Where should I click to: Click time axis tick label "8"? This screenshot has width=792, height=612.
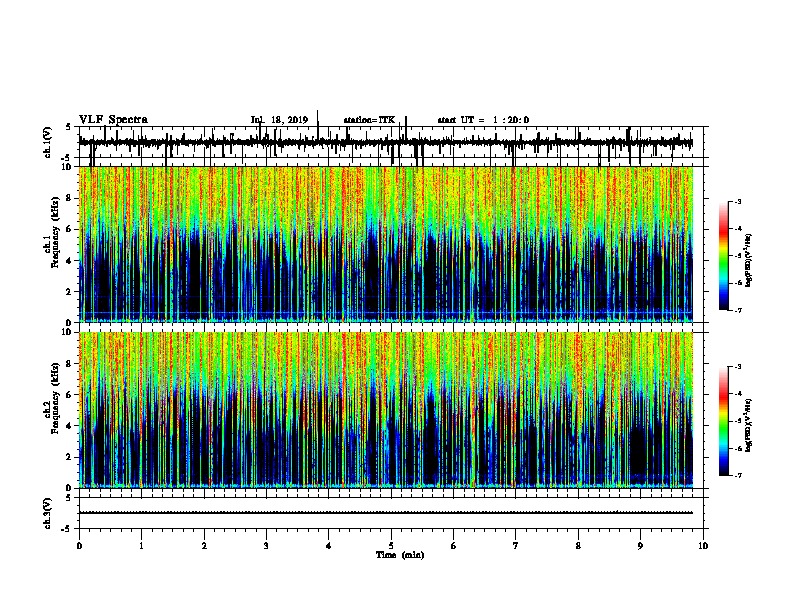click(x=578, y=546)
